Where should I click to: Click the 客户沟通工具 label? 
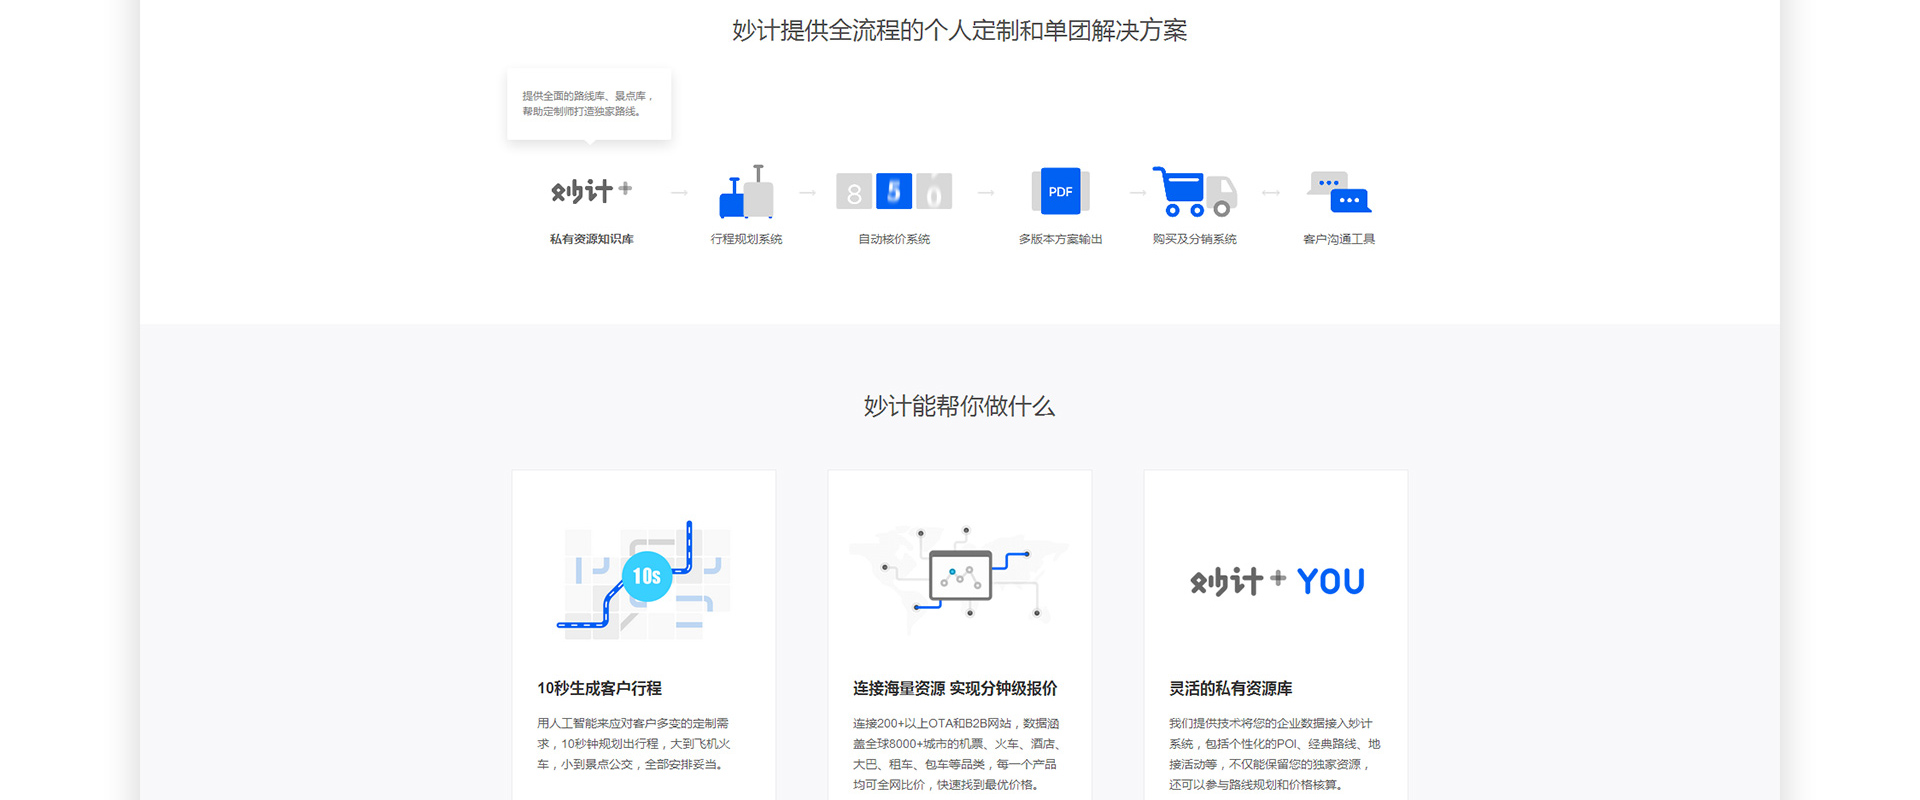[x=1339, y=239]
